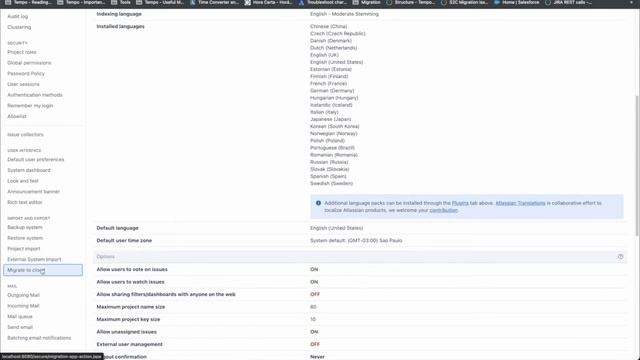This screenshot has width=640, height=360.
Task: Select the OFF value for External user management
Action: pyautogui.click(x=315, y=344)
